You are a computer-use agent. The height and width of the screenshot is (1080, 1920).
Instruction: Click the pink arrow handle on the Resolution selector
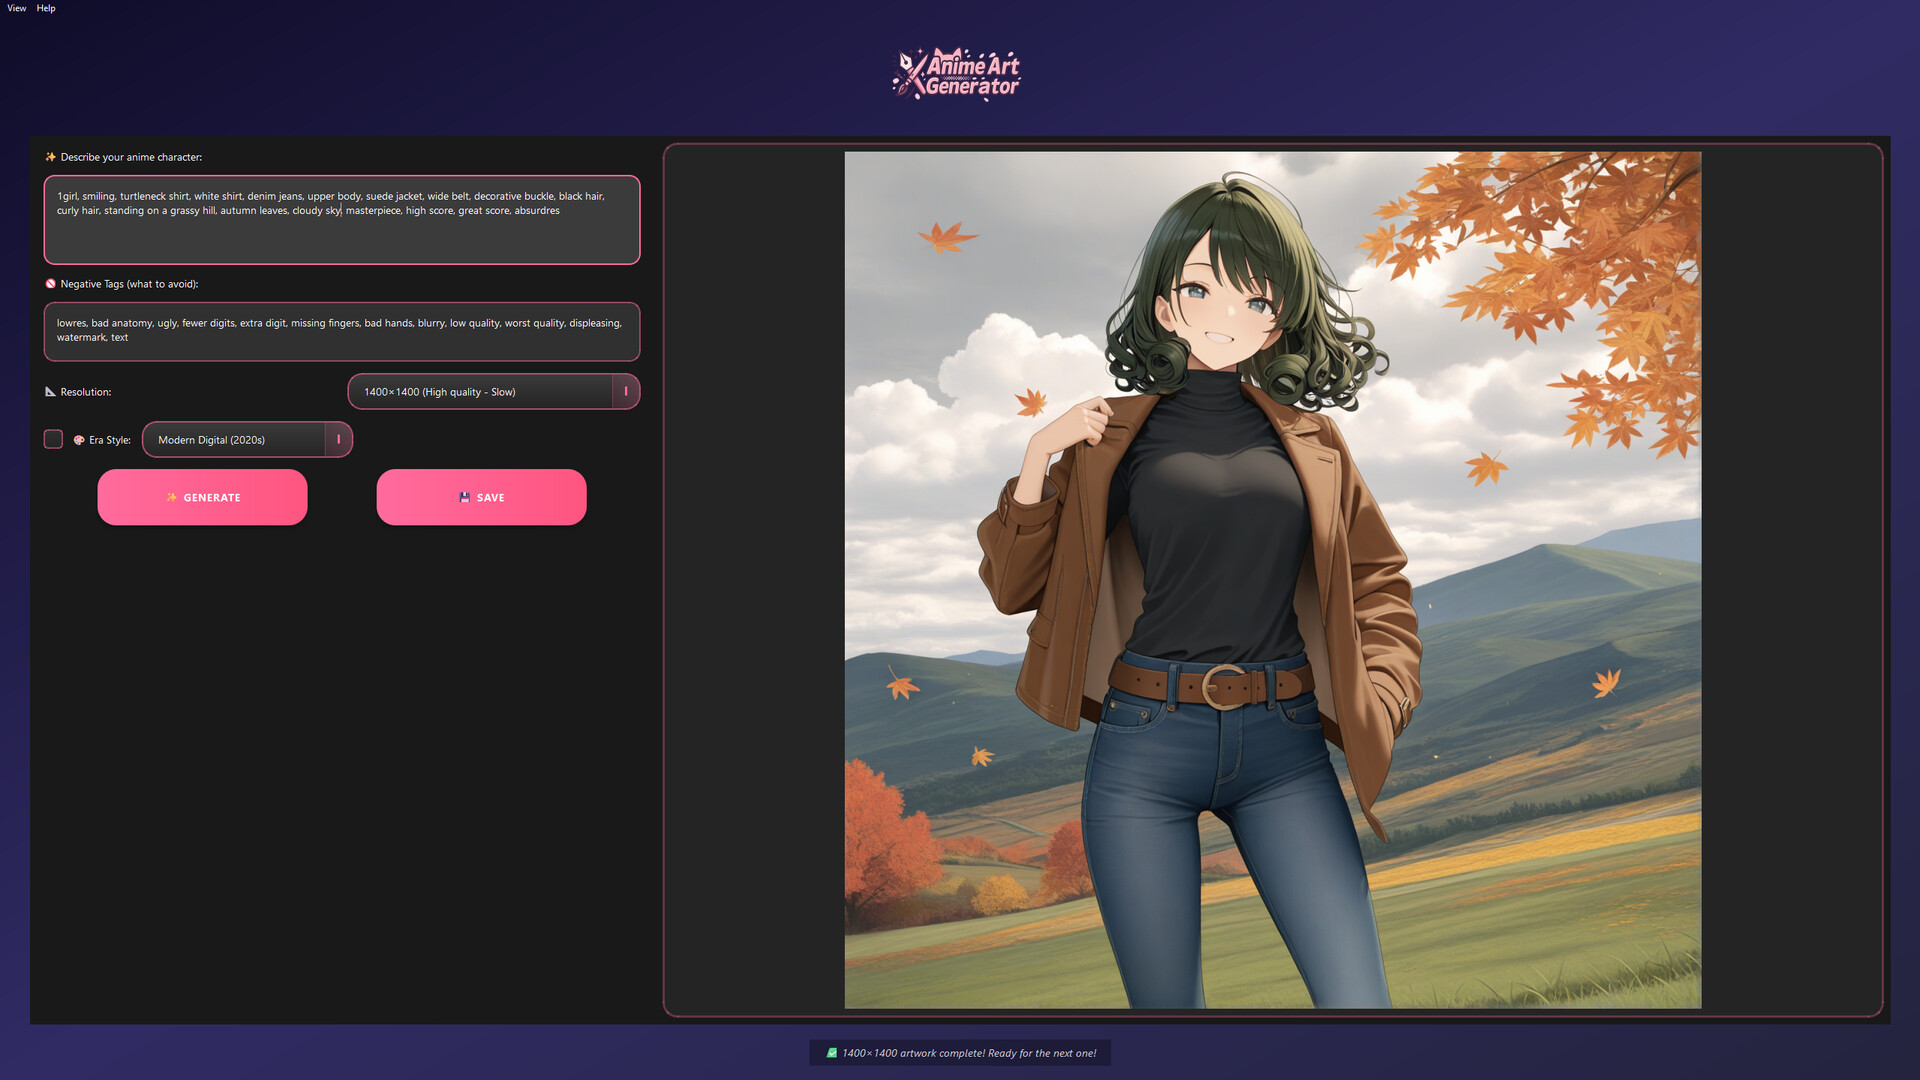(x=626, y=391)
